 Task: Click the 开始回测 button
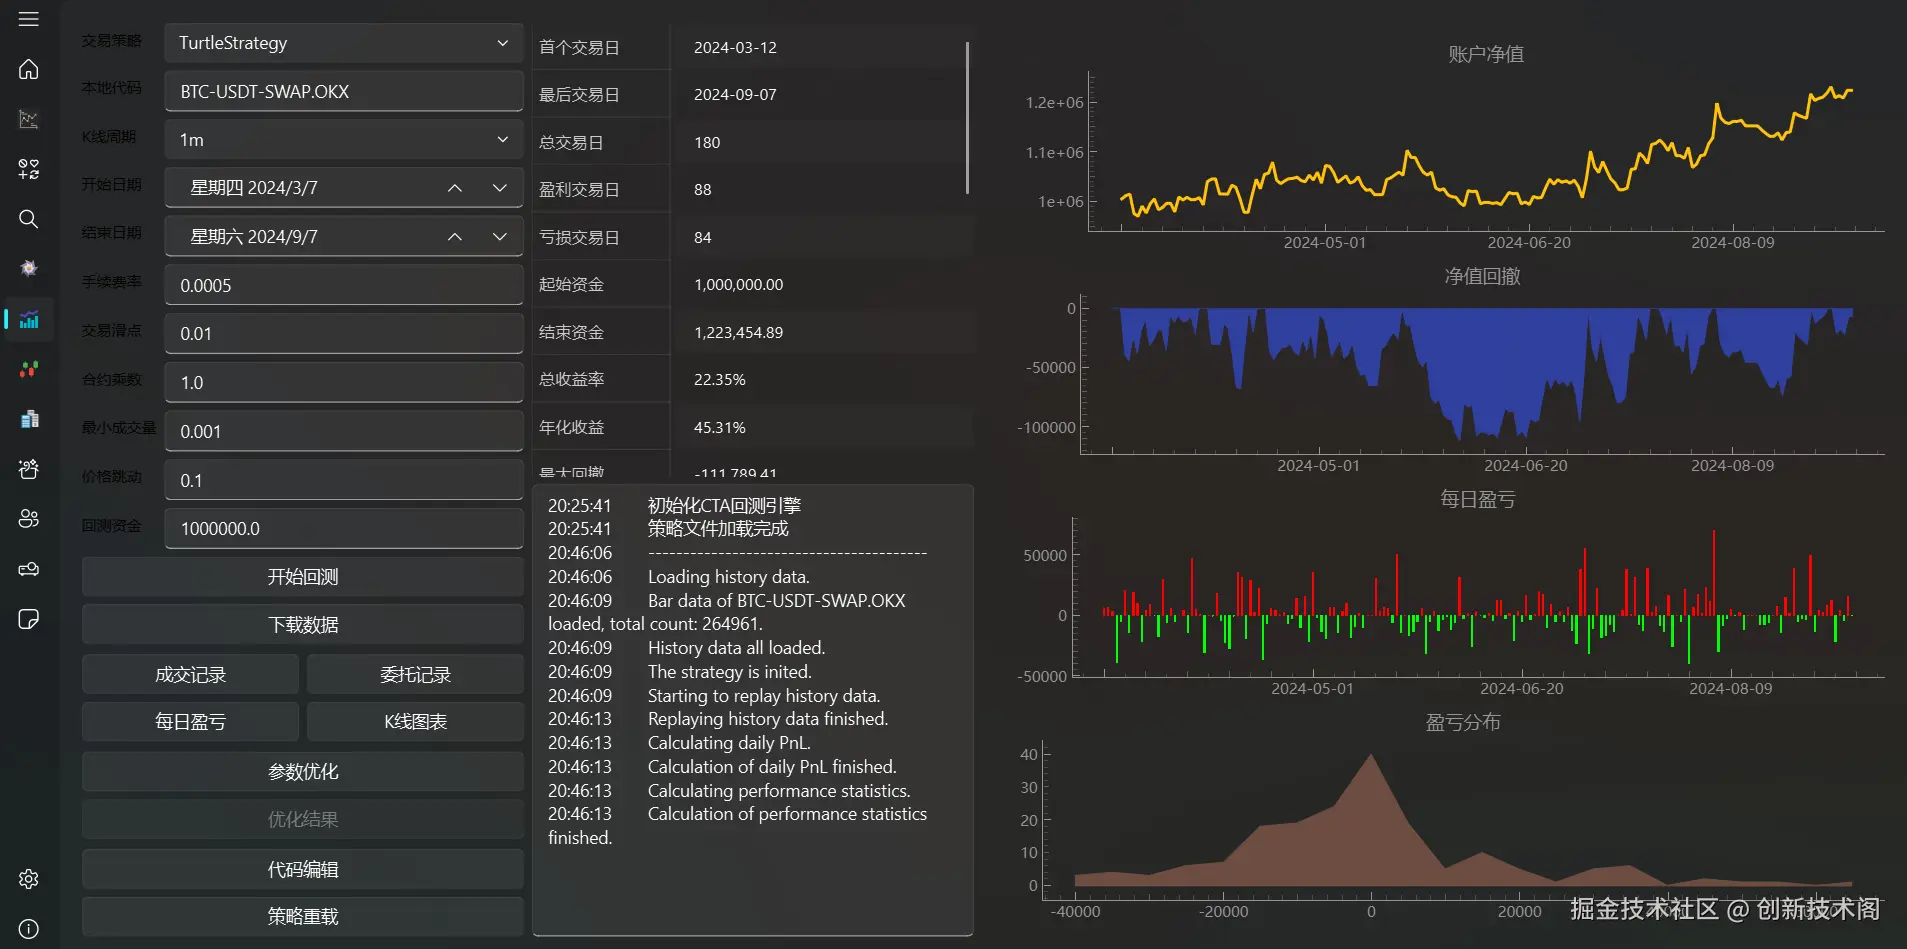coord(303,577)
